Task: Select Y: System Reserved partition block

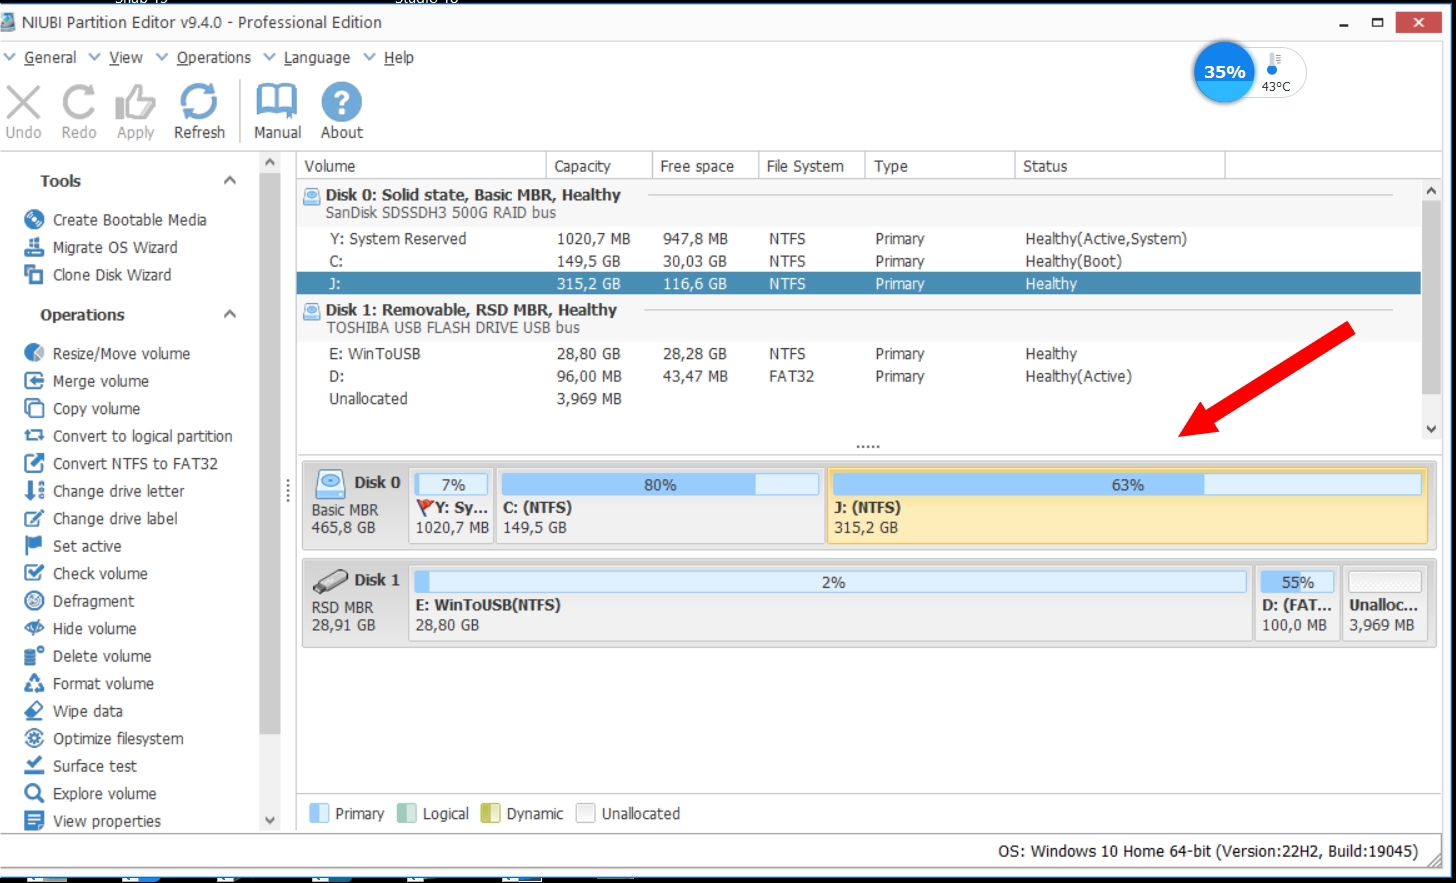Action: point(451,506)
